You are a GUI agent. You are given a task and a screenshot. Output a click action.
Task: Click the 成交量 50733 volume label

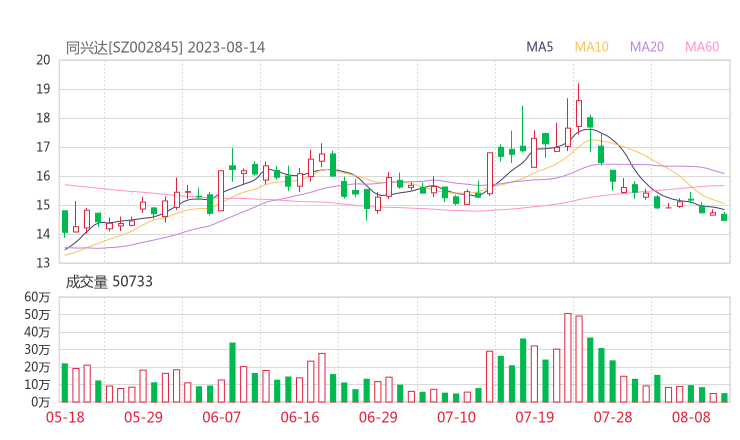[109, 282]
